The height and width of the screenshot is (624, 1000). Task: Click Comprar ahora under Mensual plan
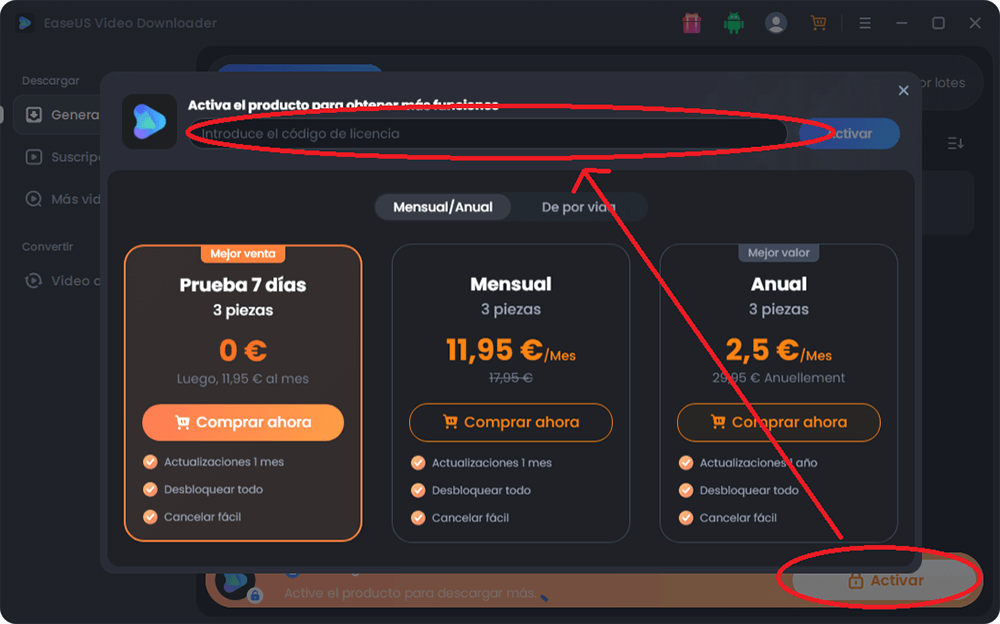click(511, 422)
